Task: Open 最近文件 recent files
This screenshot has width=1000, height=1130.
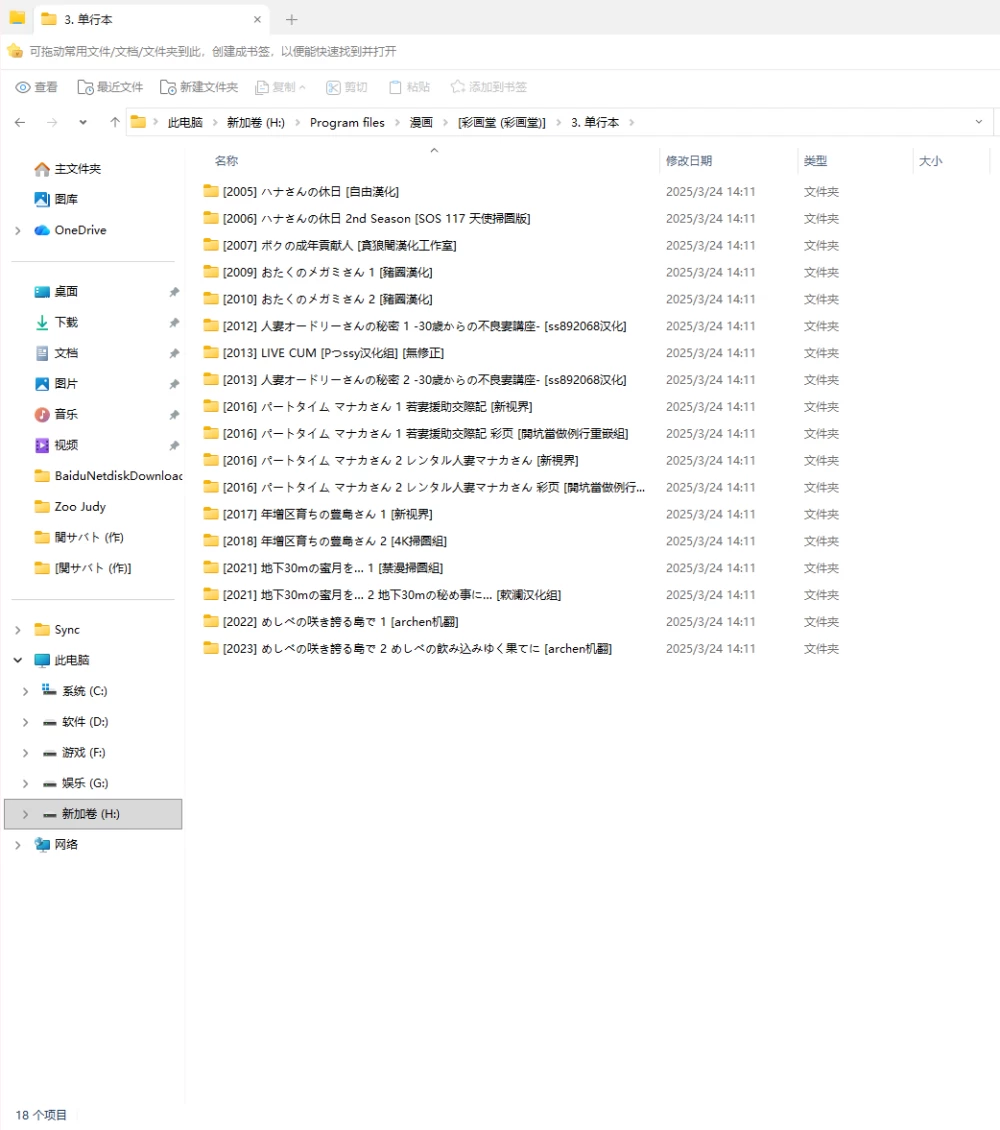Action: (x=110, y=87)
